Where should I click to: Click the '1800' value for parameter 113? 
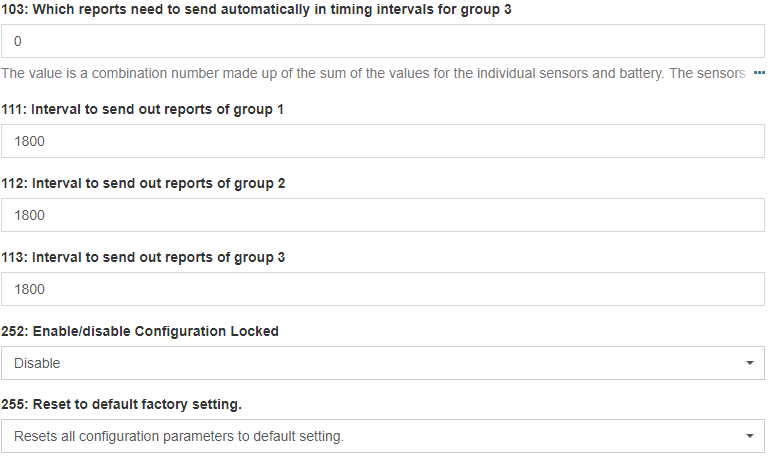[x=30, y=289]
